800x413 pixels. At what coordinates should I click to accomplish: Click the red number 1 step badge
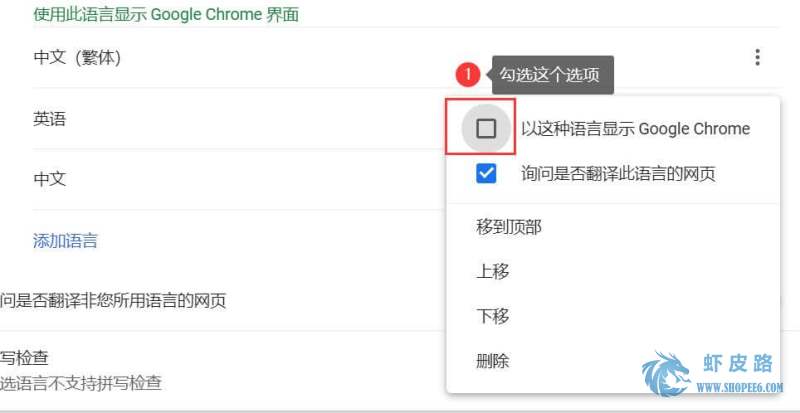coord(468,75)
